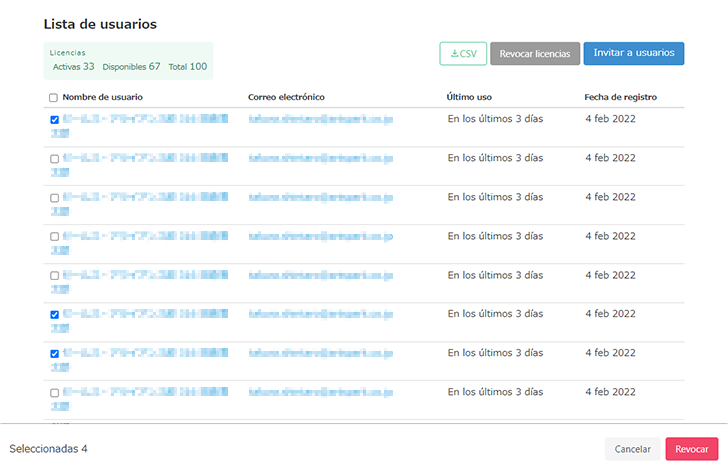The height and width of the screenshot is (472, 728).
Task: Sort by the Fecha de registro header
Action: [x=620, y=97]
